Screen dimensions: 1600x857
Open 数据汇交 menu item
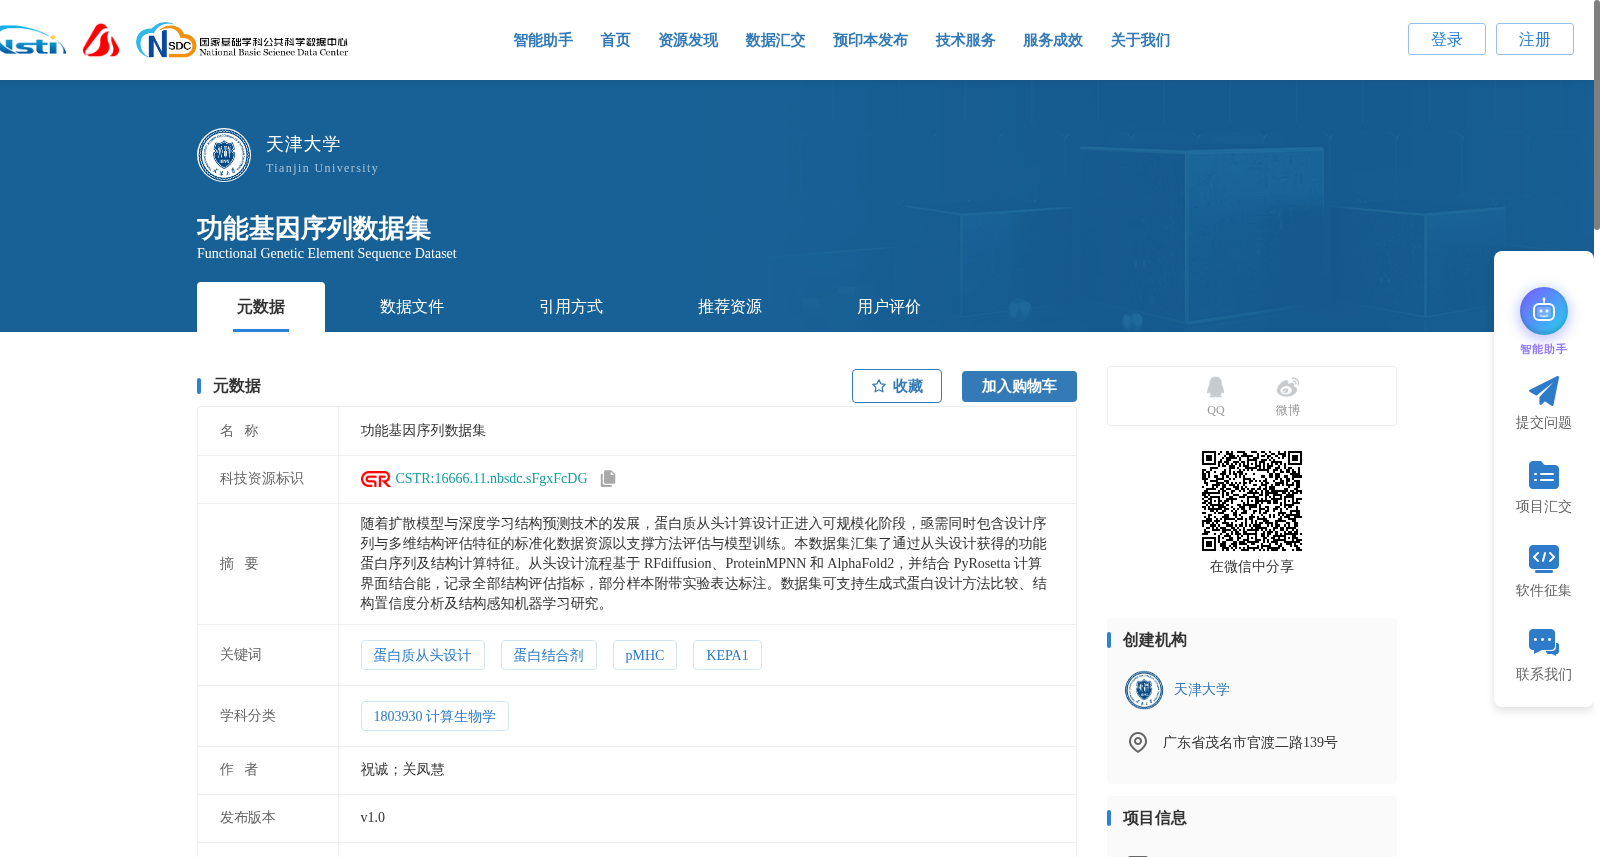(x=775, y=40)
